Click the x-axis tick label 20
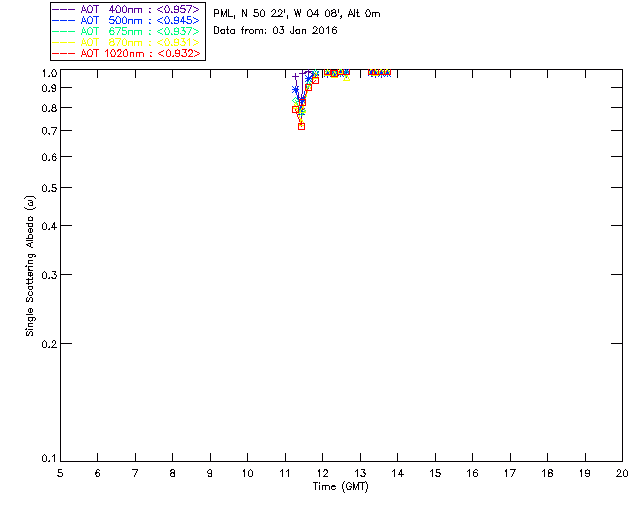640x512 pixels. tap(622, 473)
